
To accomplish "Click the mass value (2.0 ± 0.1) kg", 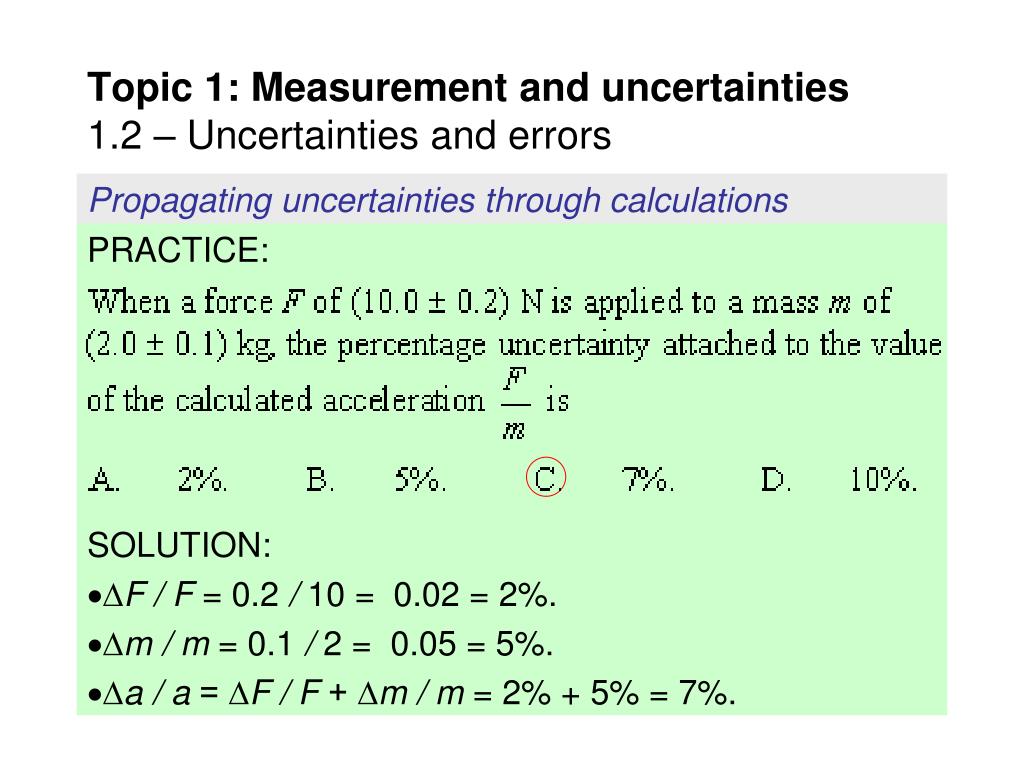I will click(x=179, y=345).
